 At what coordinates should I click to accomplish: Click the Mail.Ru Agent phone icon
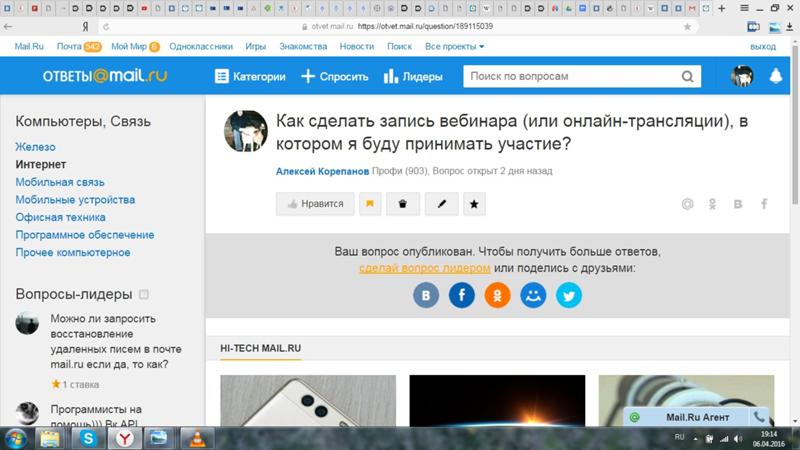(759, 417)
